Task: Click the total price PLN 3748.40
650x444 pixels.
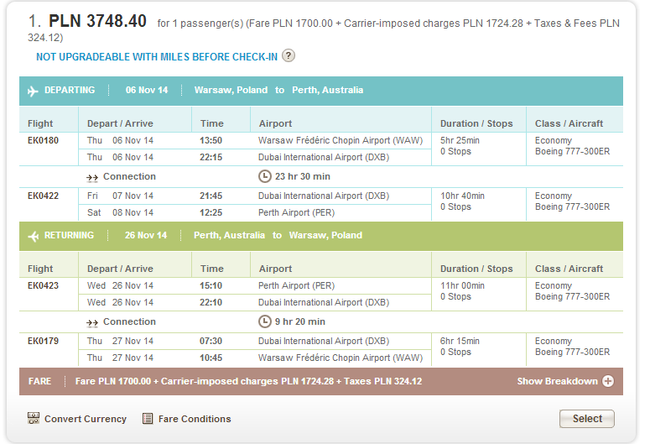Action: click(x=100, y=21)
